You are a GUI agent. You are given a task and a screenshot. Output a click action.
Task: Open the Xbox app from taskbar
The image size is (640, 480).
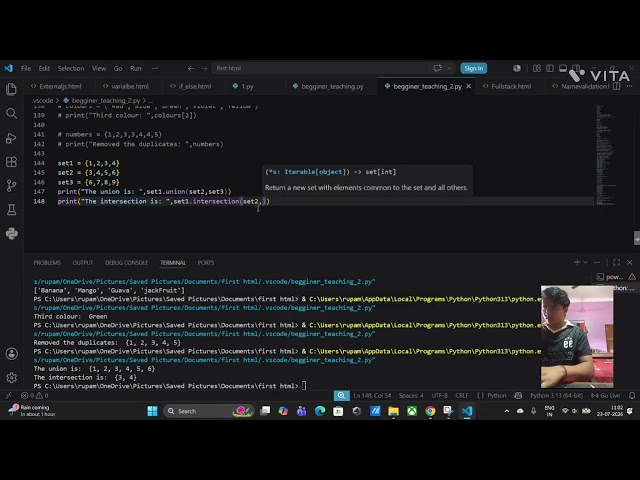click(x=412, y=411)
